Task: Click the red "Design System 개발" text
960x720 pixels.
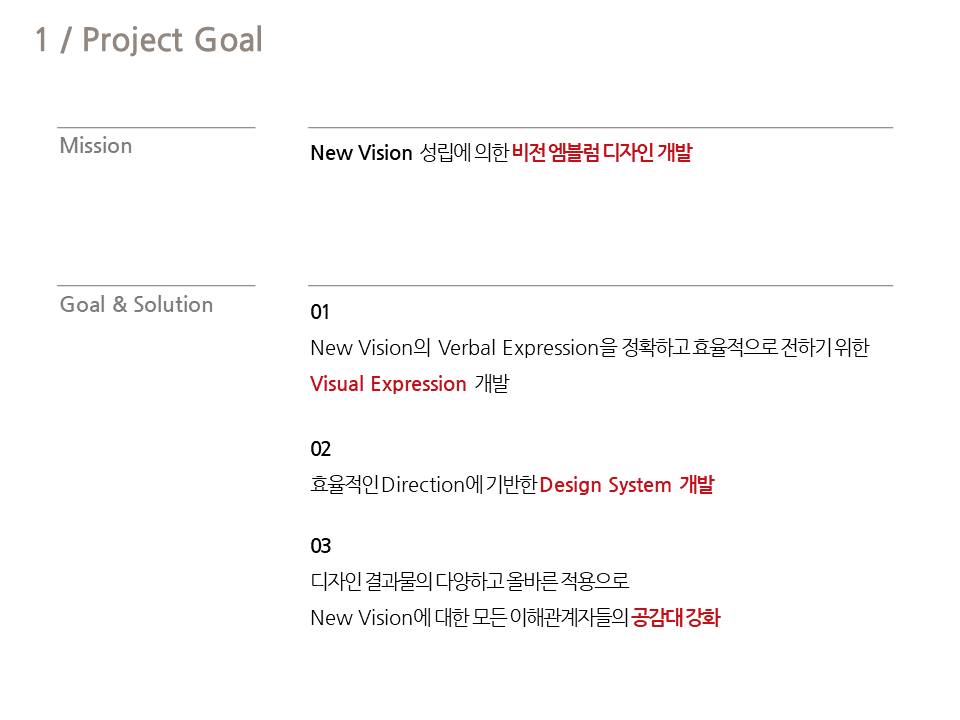Action: pyautogui.click(x=627, y=485)
